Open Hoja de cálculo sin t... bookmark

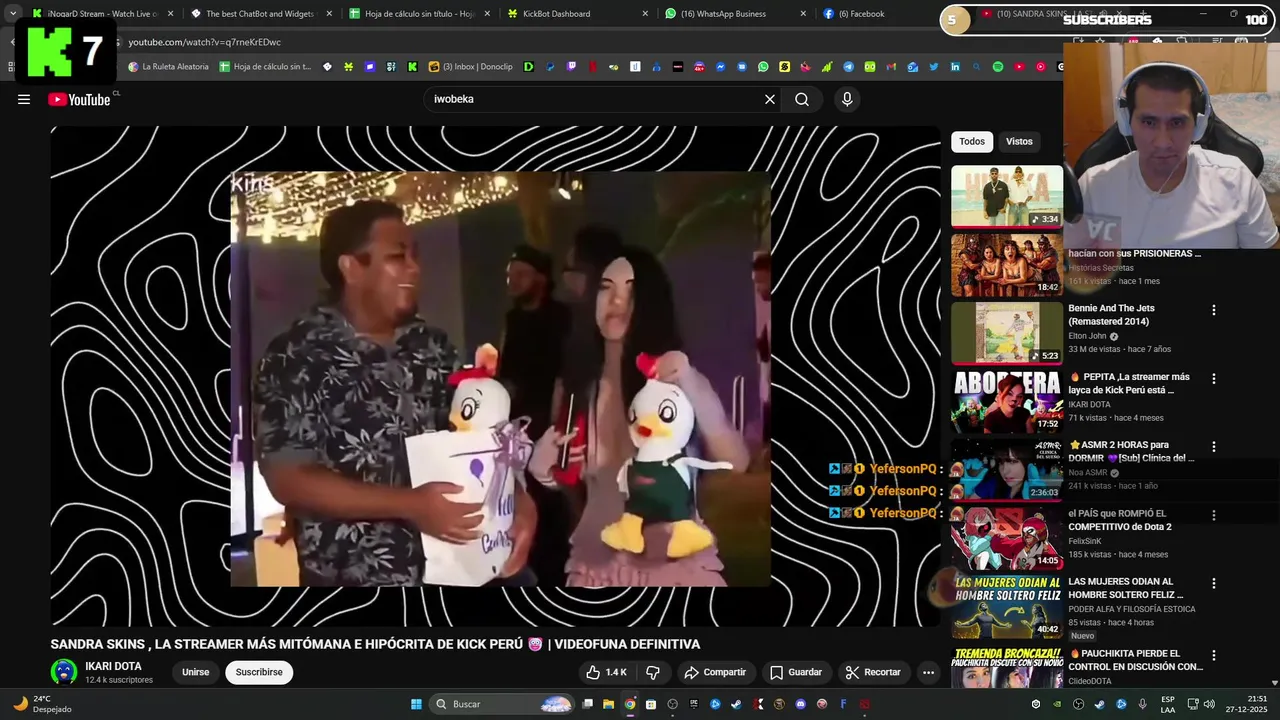point(265,67)
